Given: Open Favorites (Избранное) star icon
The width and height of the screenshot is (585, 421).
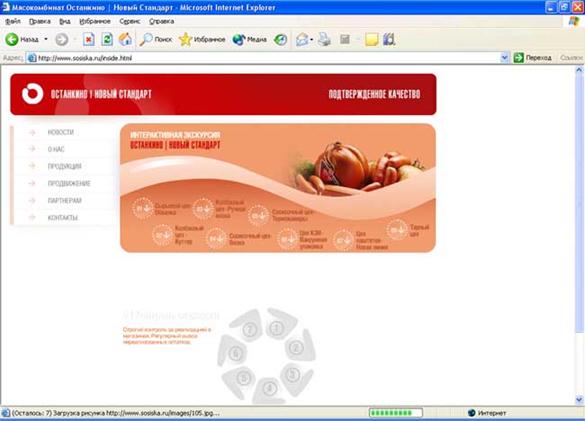Looking at the screenshot, I should [x=185, y=39].
